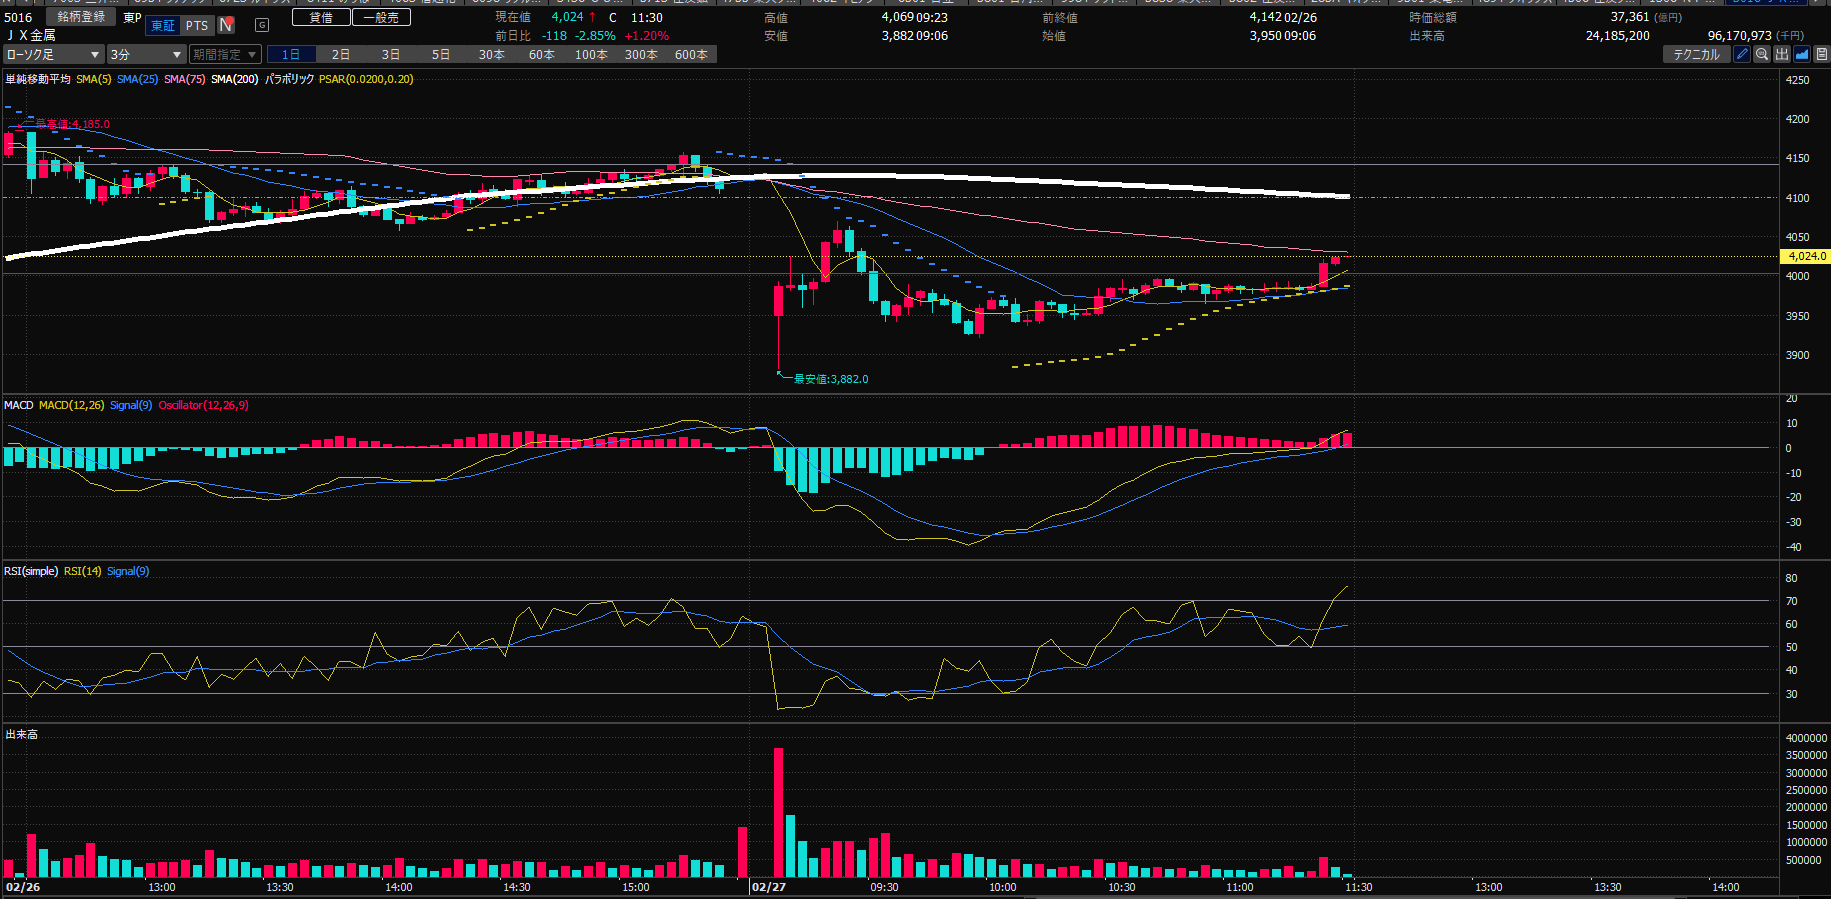Open the ローソク足 chart type dropdown
Screen dimensions: 1831x899
pos(53,55)
